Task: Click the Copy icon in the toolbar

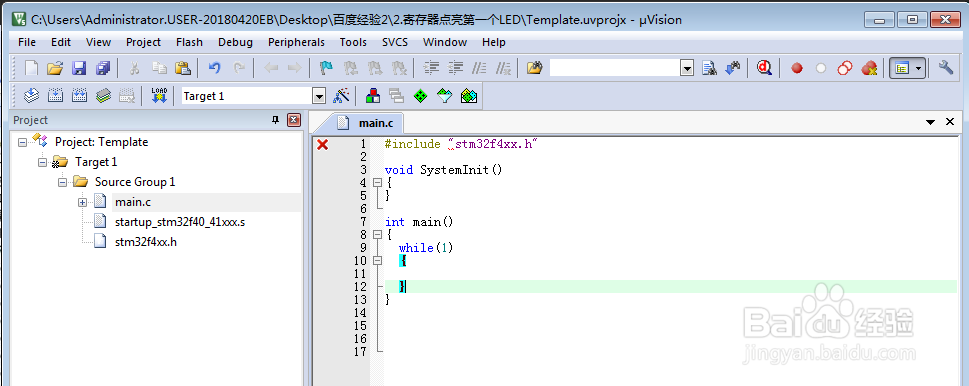Action: pyautogui.click(x=159, y=68)
